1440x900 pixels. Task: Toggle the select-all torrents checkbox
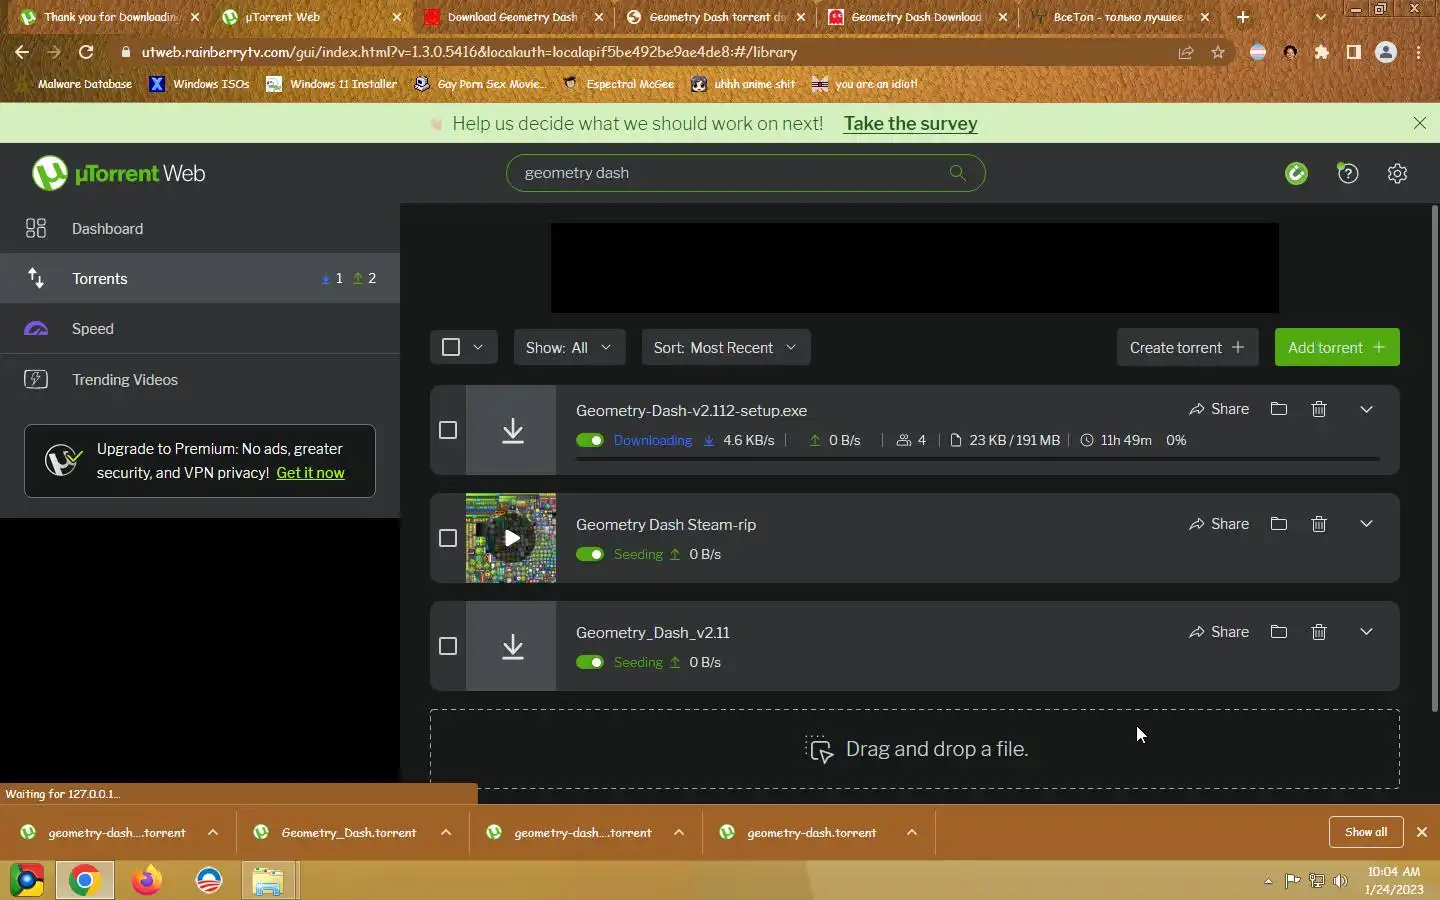pos(451,347)
